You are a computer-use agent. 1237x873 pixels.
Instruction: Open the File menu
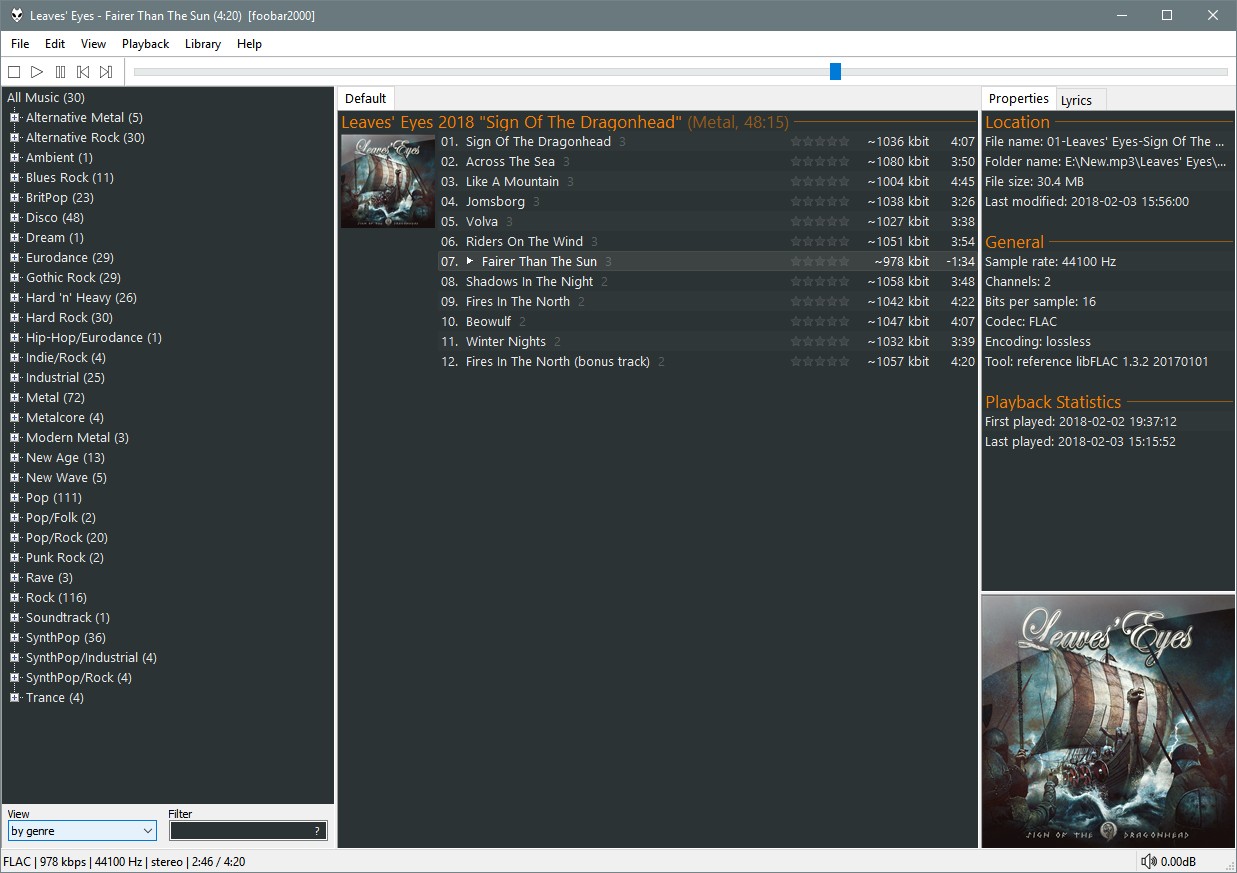click(20, 44)
